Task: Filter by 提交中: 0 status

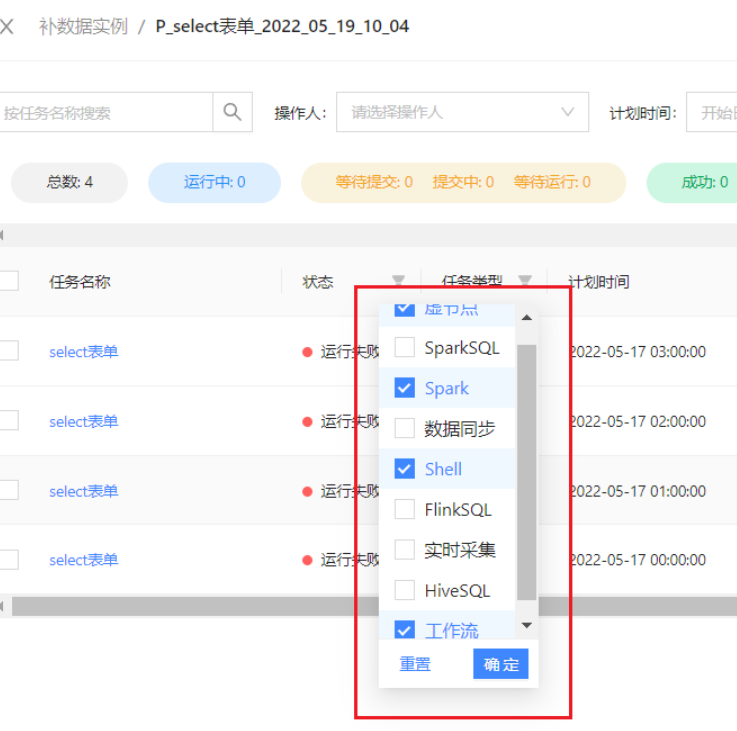Action: (x=463, y=182)
